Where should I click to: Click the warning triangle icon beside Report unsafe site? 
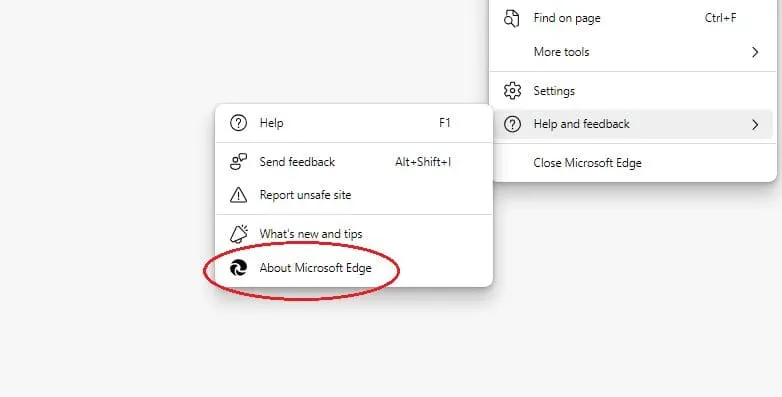pyautogui.click(x=238, y=195)
